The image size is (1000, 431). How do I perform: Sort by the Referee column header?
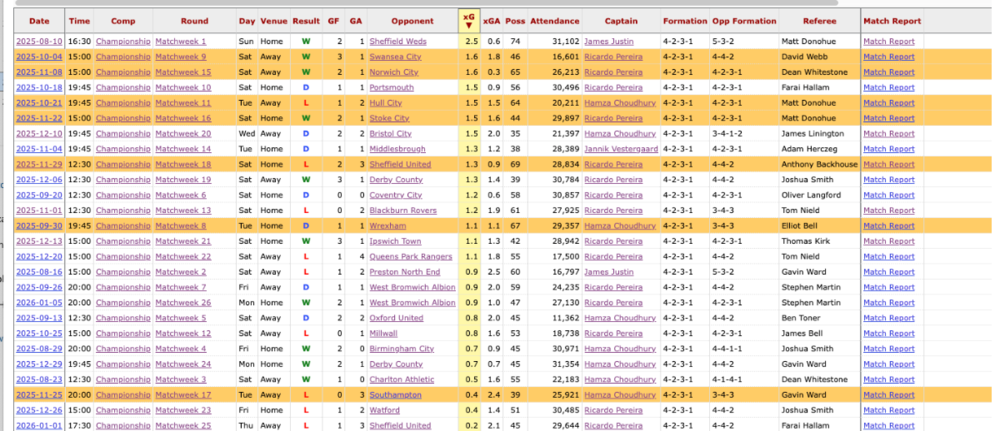point(820,21)
